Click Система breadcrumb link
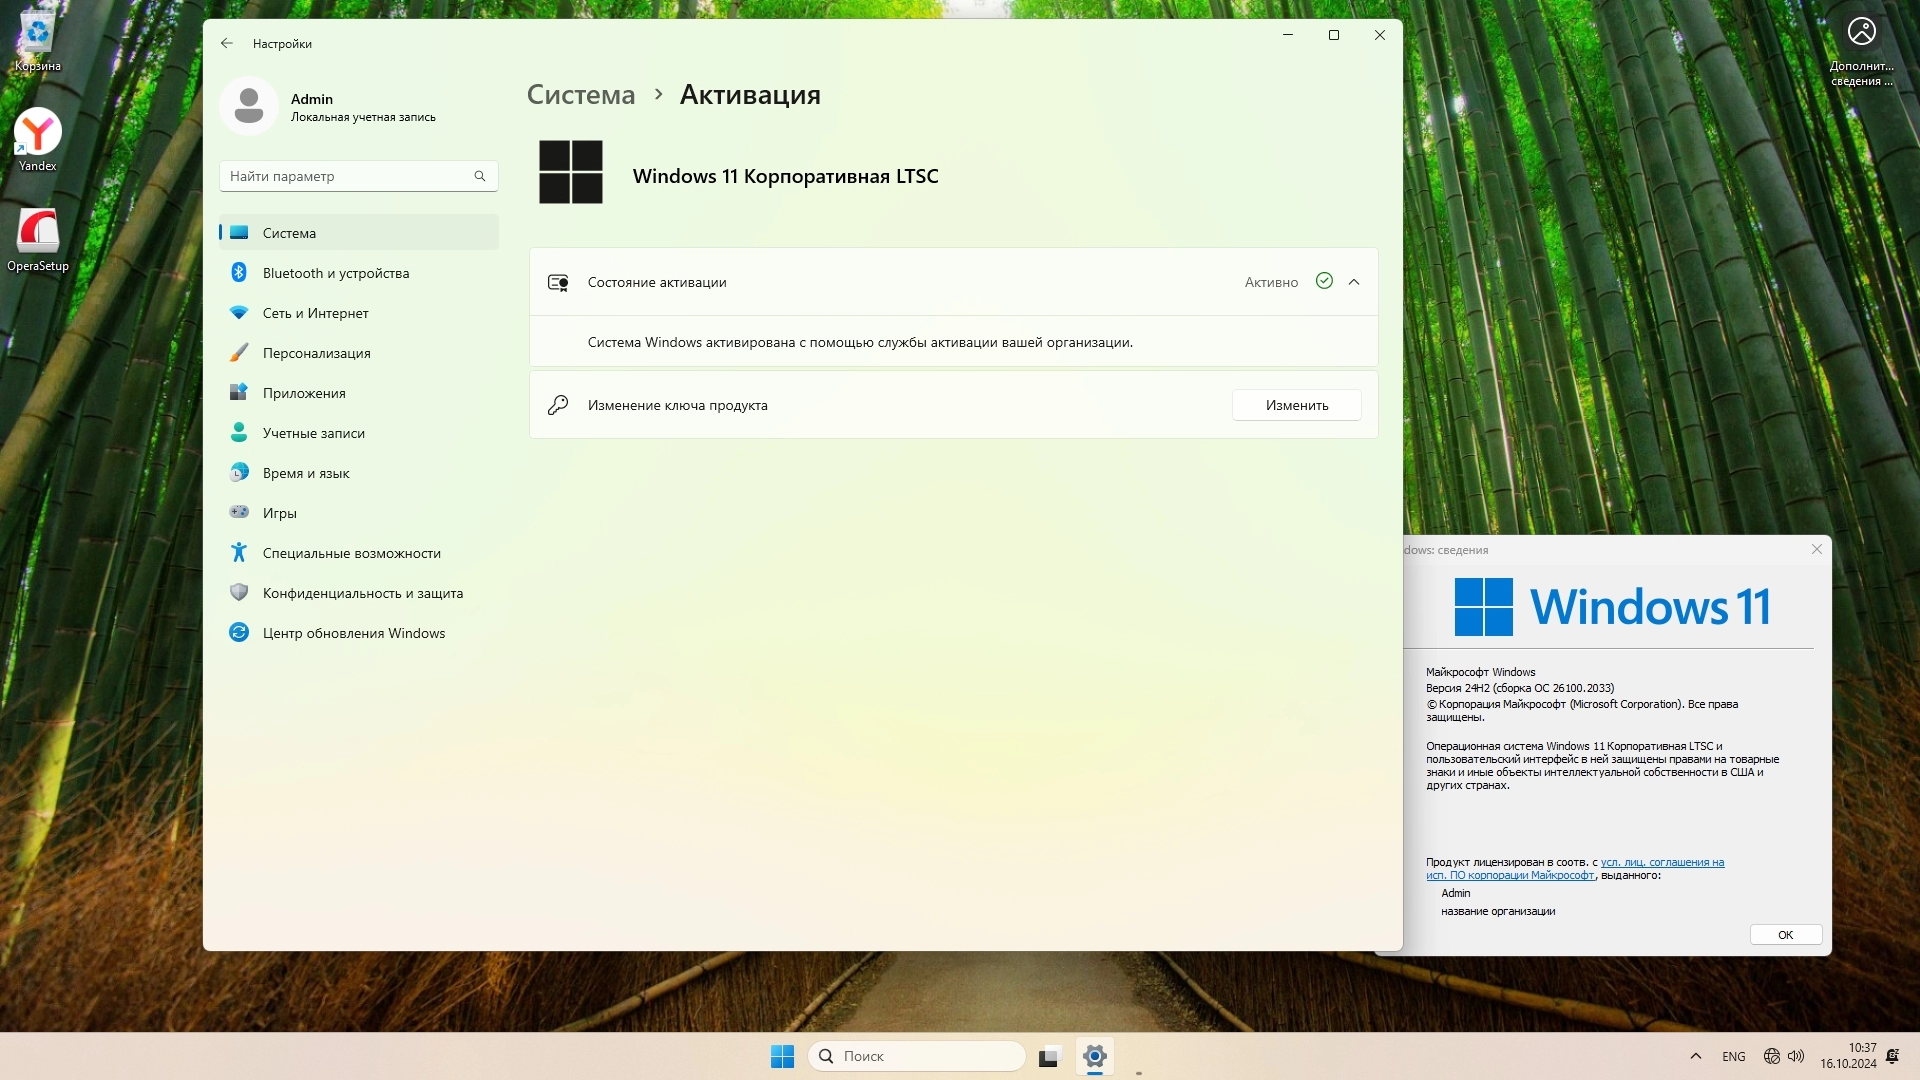Viewport: 1920px width, 1080px height. (x=580, y=95)
